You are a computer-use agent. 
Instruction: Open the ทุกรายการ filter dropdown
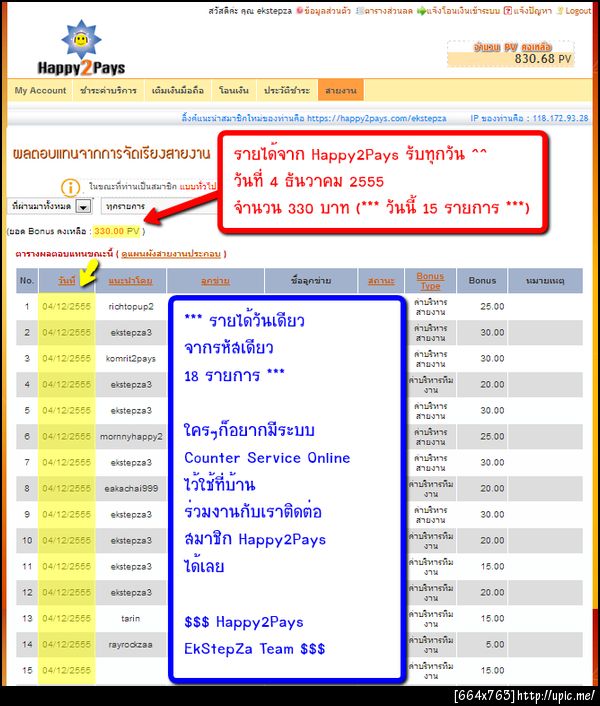tap(160, 206)
